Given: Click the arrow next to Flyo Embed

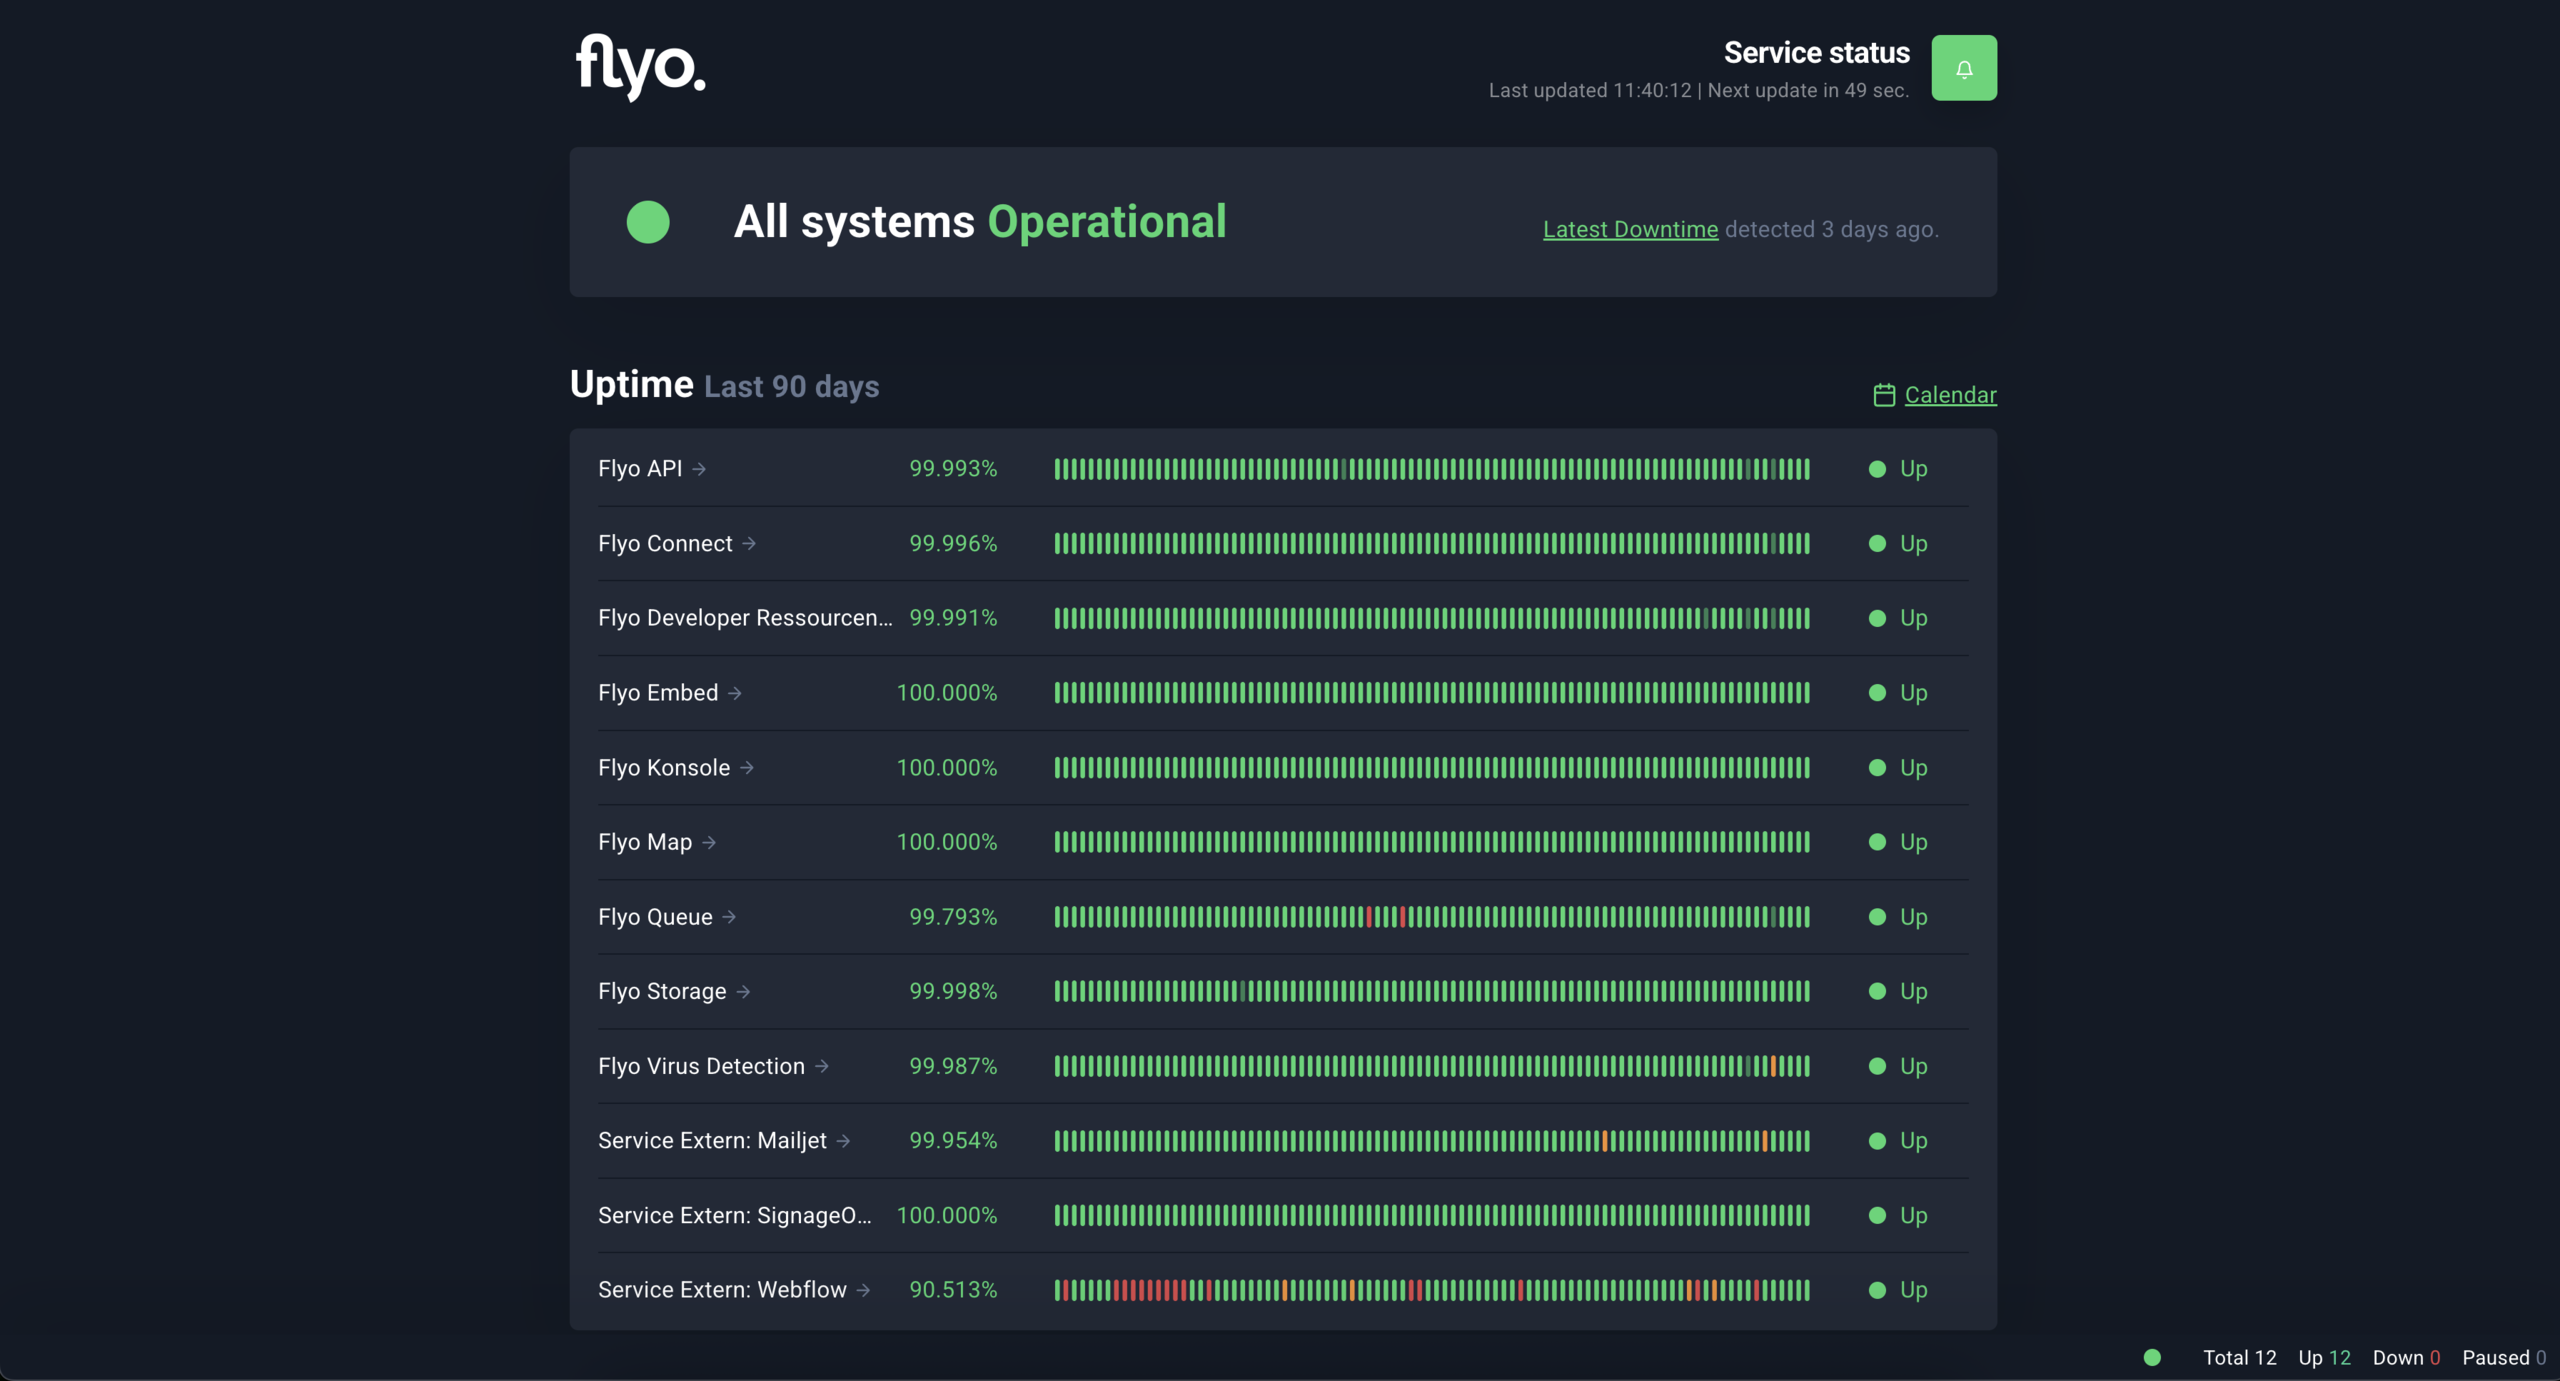Looking at the screenshot, I should click(x=735, y=693).
